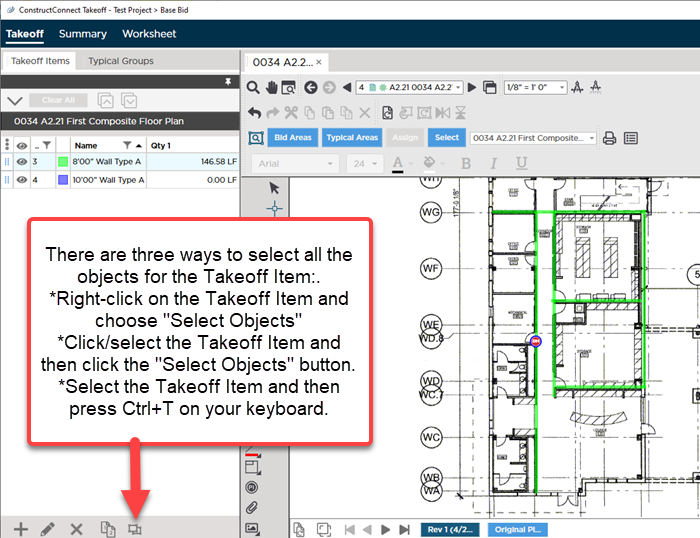Click the delete takeoff item X icon
This screenshot has width=700, height=538.
tap(76, 530)
